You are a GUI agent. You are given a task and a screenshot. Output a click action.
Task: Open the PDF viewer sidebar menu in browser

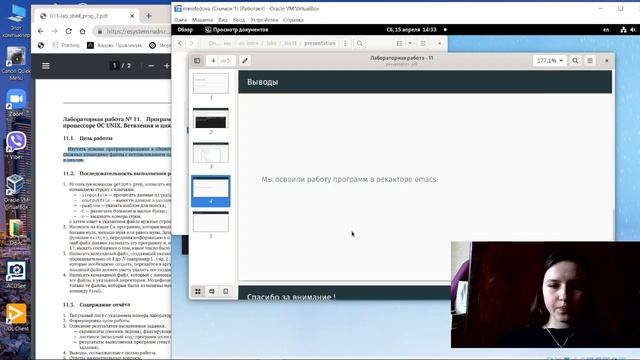[46, 66]
